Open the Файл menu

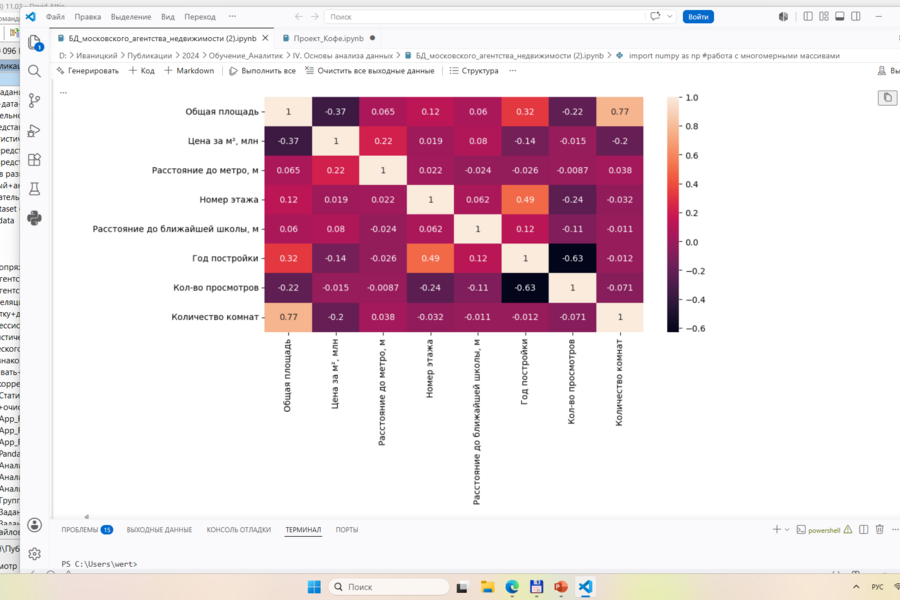click(55, 17)
